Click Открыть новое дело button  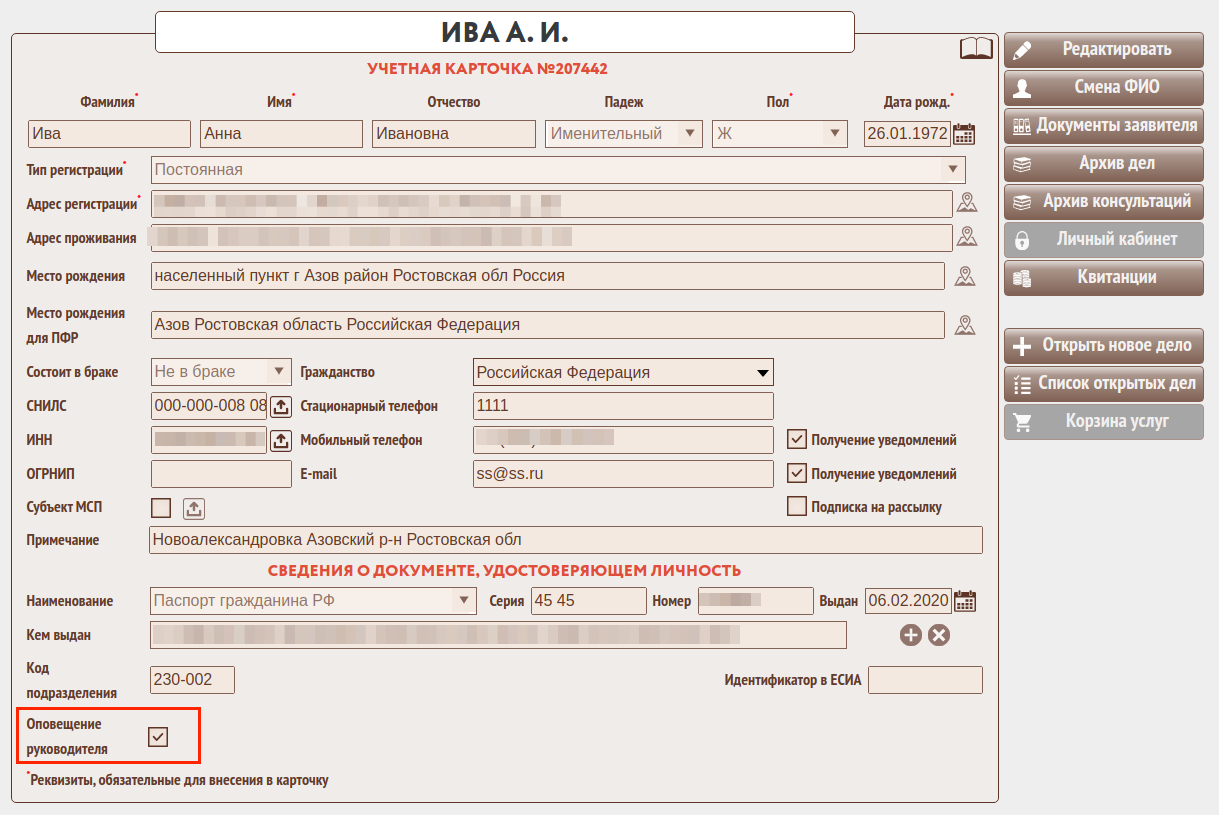[x=1103, y=345]
